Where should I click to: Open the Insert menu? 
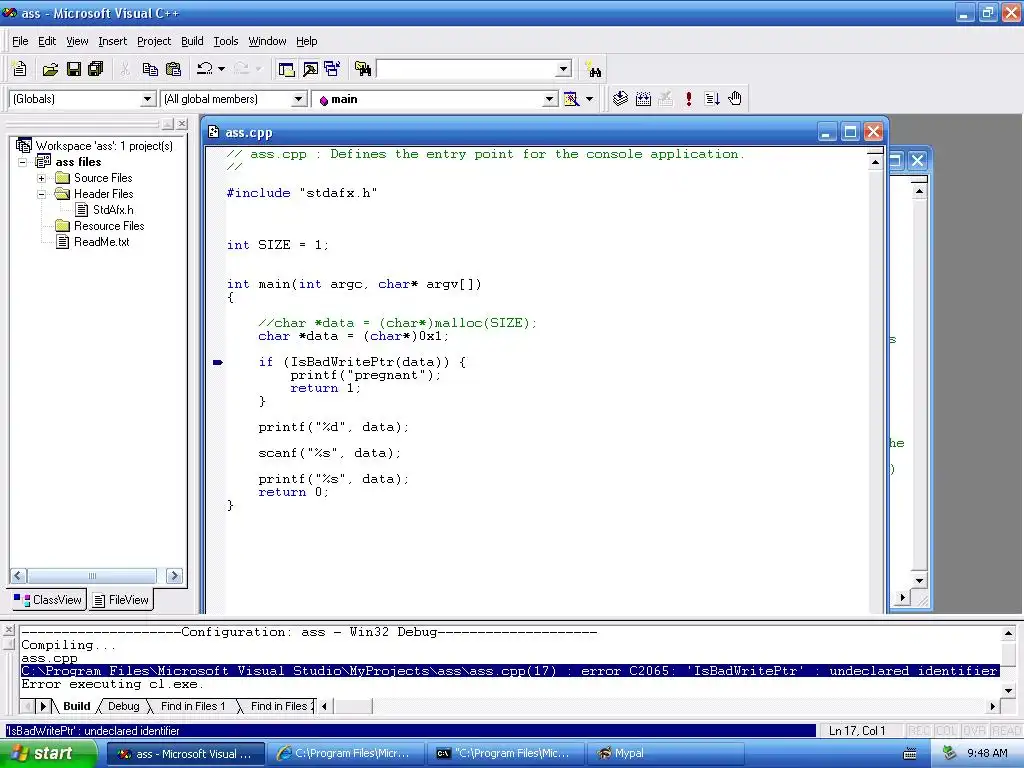(112, 41)
